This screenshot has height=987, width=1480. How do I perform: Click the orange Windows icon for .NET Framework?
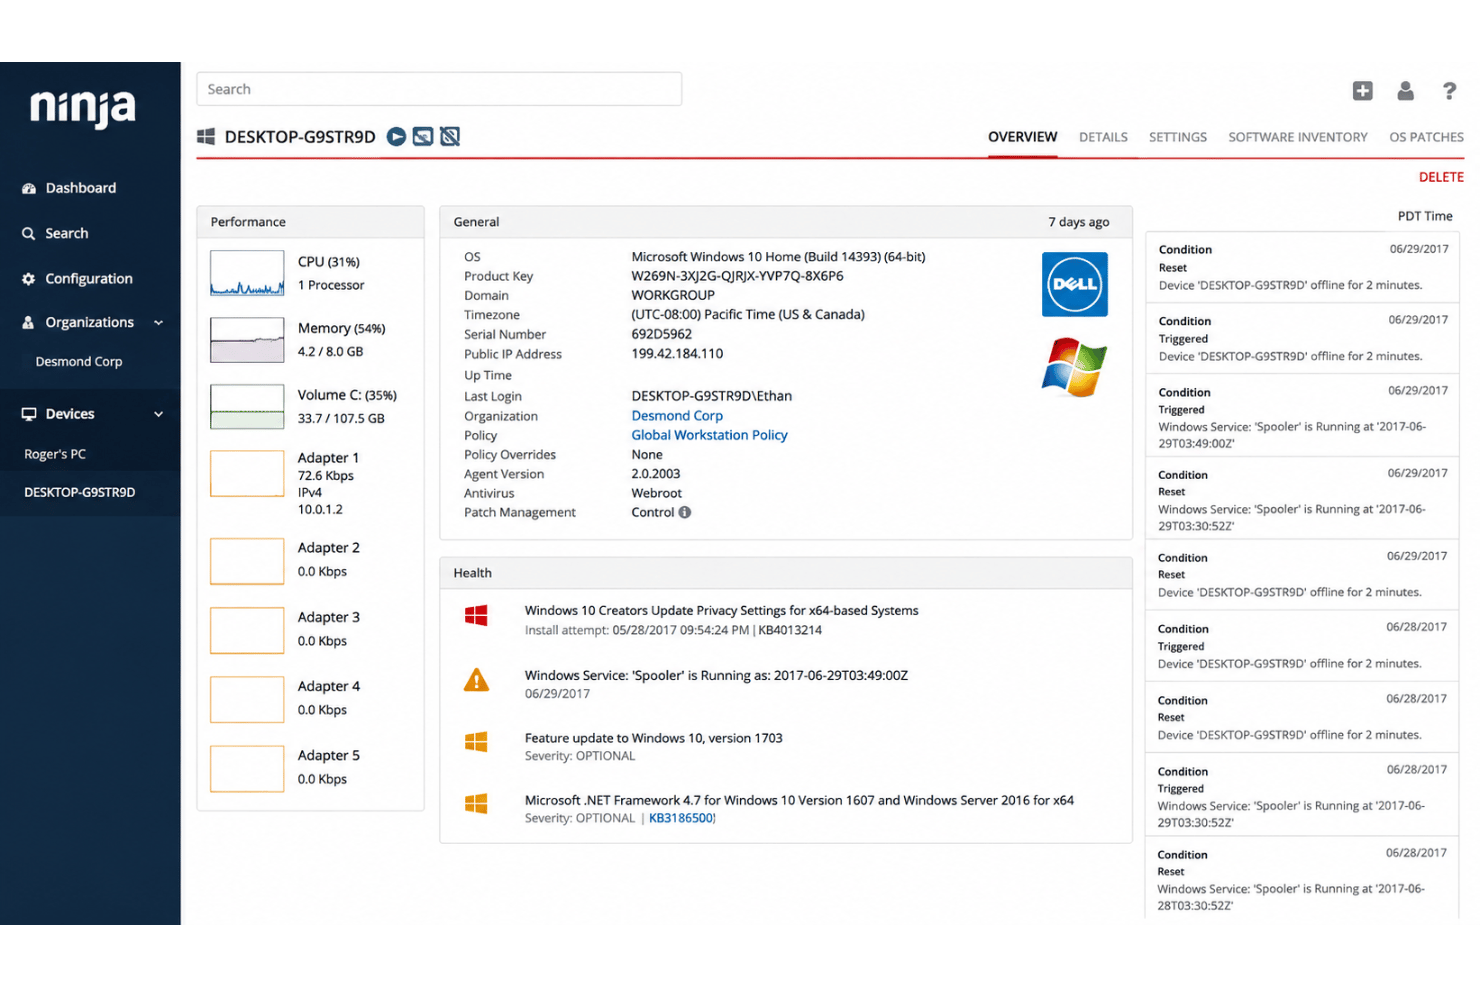[x=476, y=803]
